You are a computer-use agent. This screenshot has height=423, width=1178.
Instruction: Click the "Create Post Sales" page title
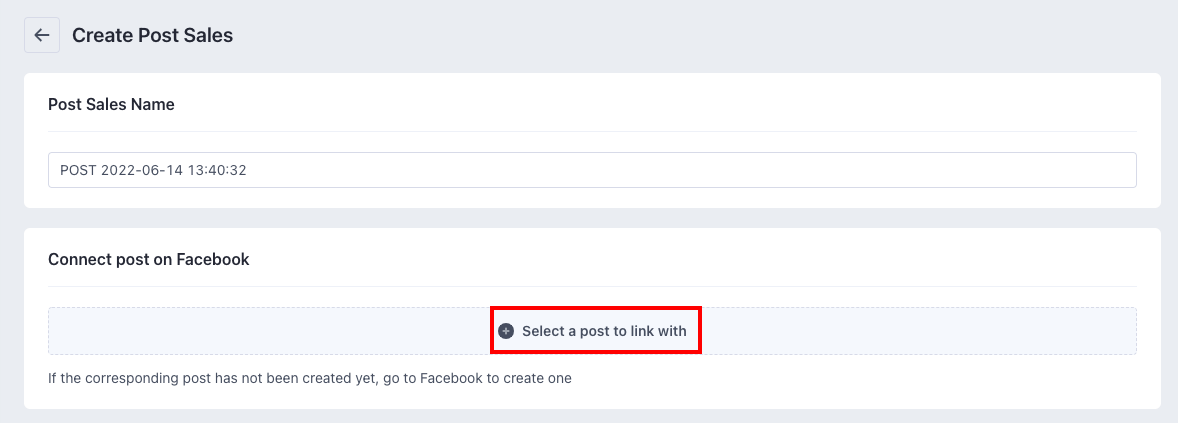click(152, 35)
